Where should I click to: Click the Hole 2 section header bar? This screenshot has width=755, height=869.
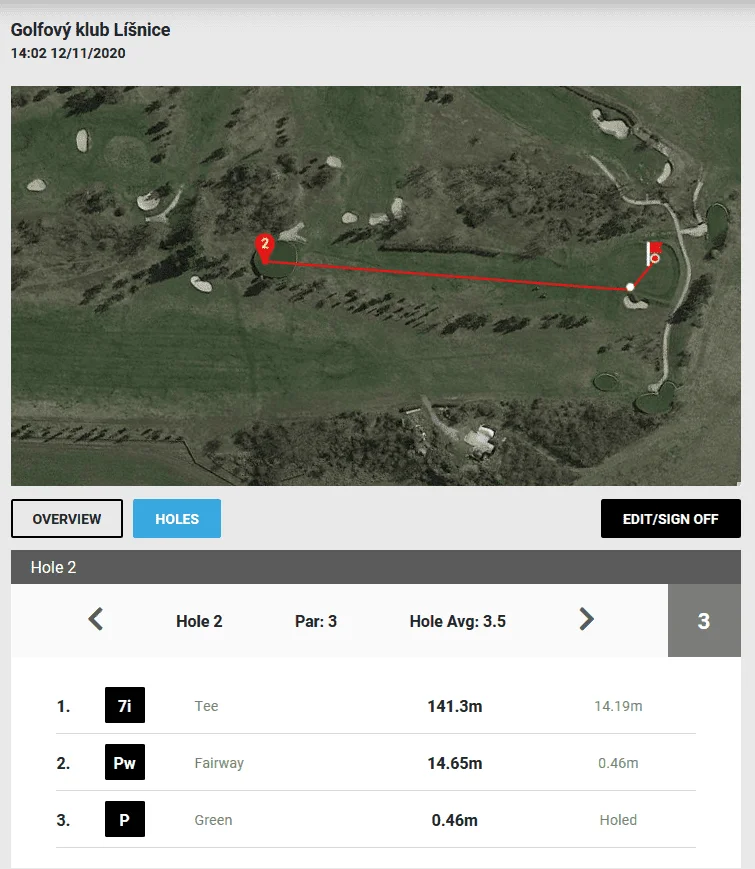(x=376, y=567)
